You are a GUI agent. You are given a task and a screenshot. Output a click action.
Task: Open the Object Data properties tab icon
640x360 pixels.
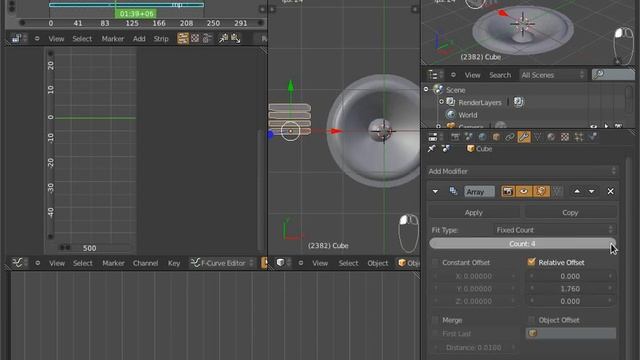538,137
